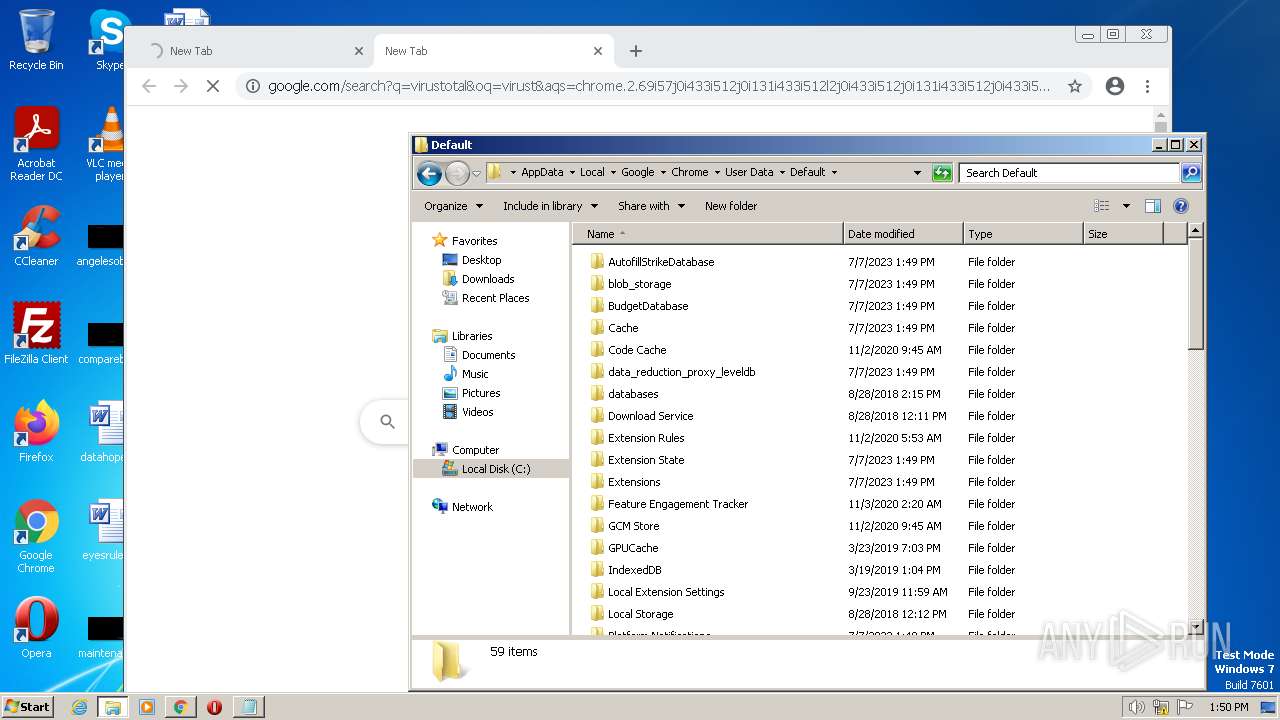The image size is (1280, 720).
Task: Open the Chrome profile avatar icon
Action: point(1115,86)
